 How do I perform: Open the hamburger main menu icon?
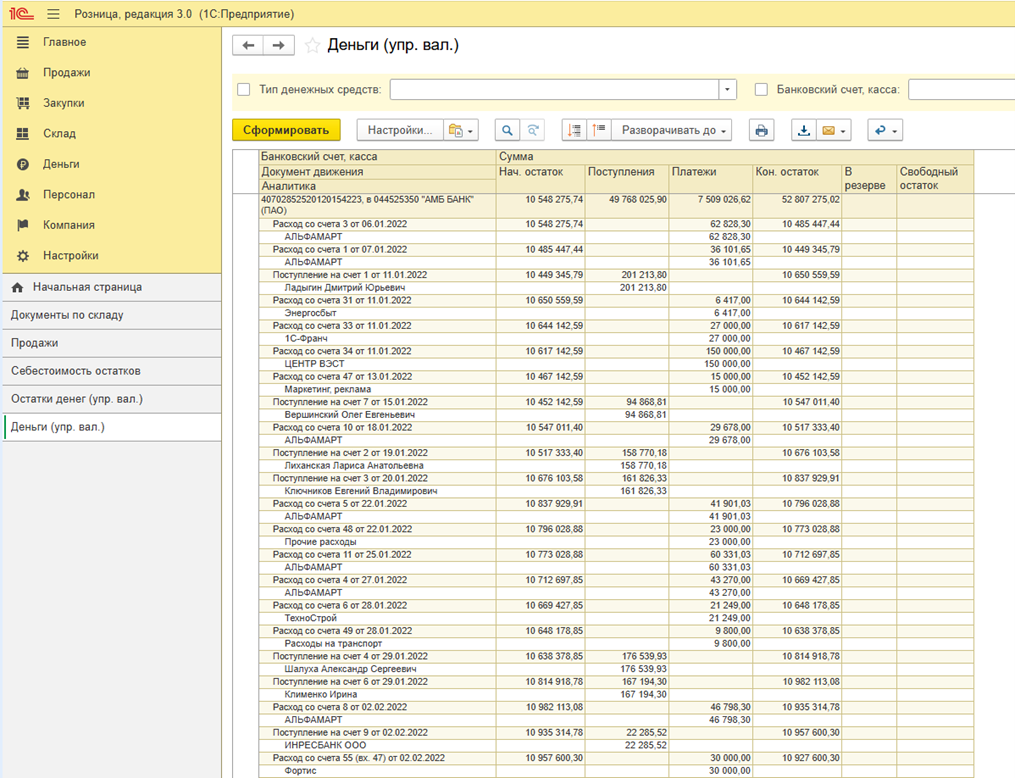[53, 14]
